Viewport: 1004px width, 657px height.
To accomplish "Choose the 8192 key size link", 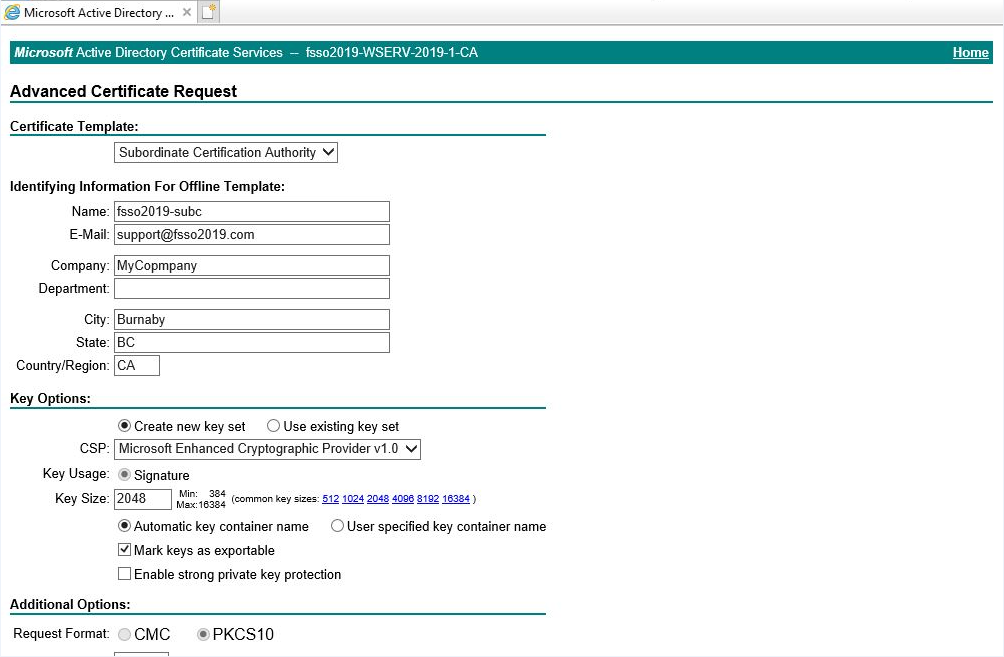I will click(428, 499).
